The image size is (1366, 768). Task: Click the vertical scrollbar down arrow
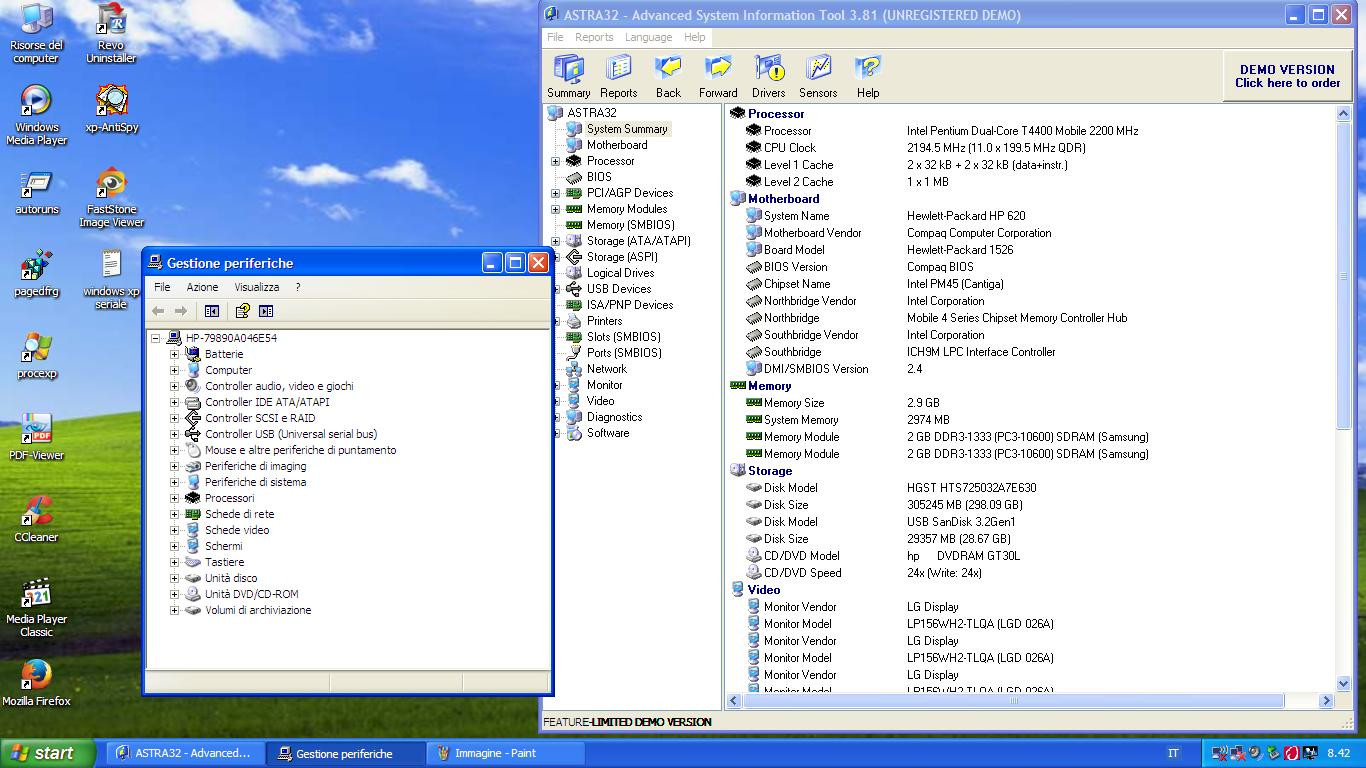[1343, 683]
